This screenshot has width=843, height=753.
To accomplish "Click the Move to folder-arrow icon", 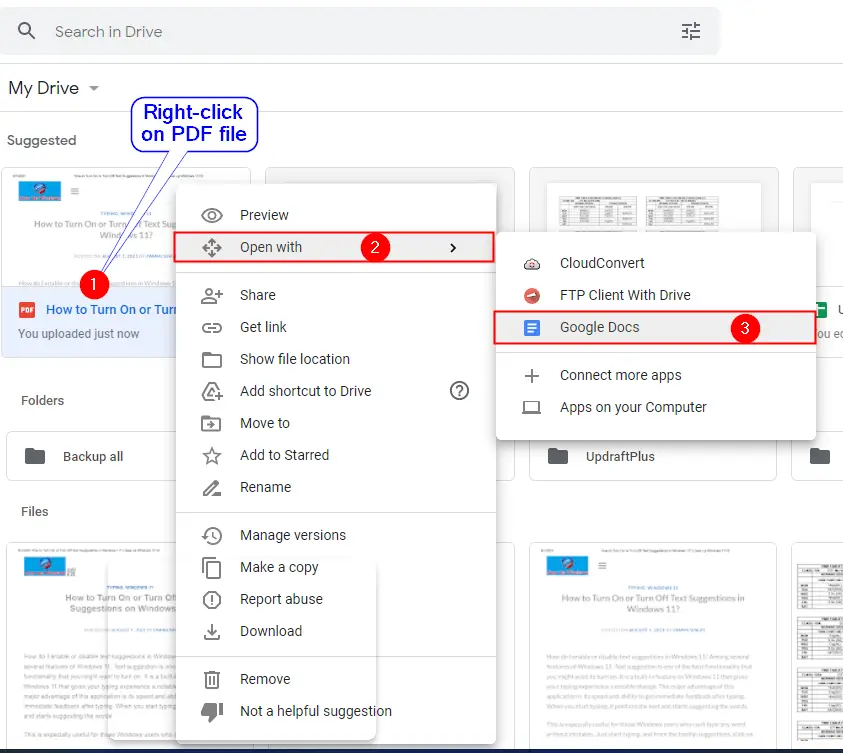I will point(211,424).
